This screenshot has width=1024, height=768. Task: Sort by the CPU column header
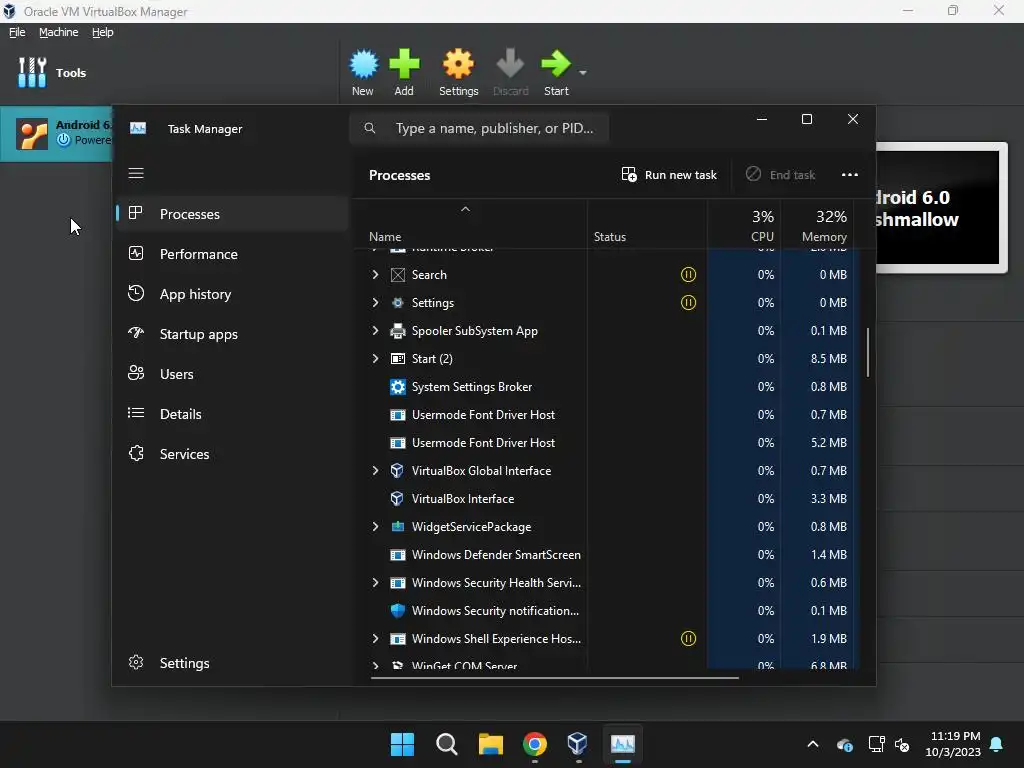744,224
